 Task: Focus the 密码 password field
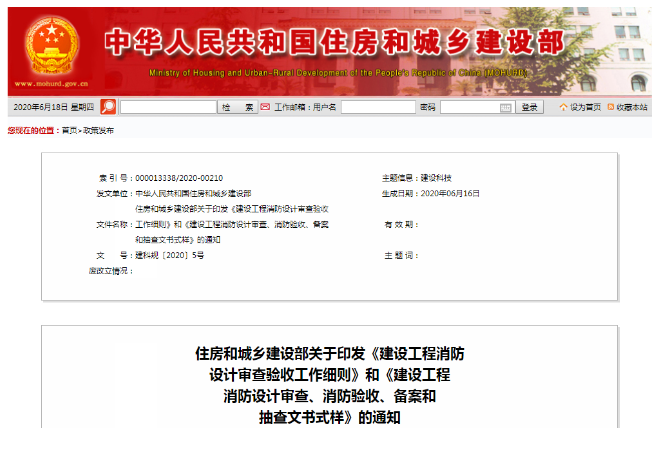coord(477,107)
